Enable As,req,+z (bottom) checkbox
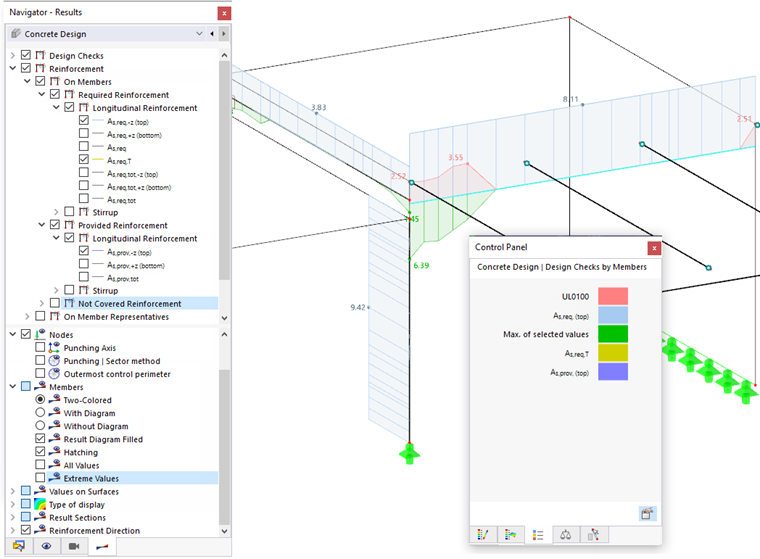 coord(84,133)
